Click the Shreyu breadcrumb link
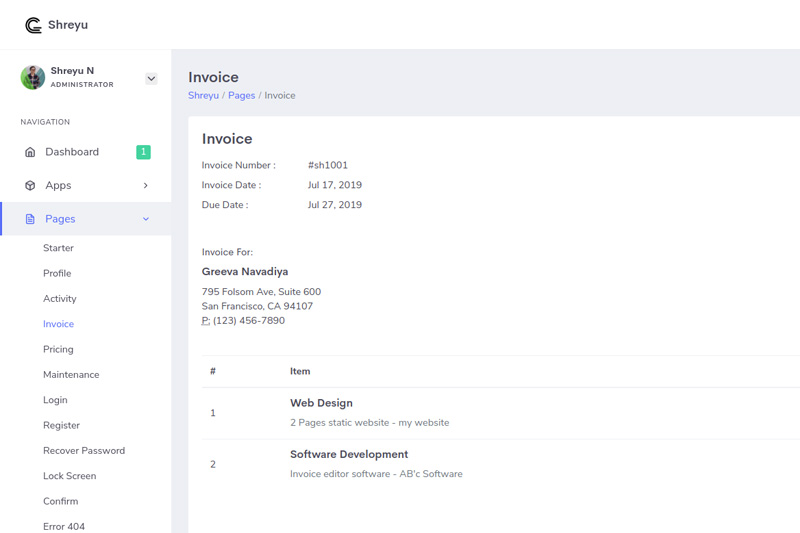This screenshot has height=533, width=800. pyautogui.click(x=203, y=95)
